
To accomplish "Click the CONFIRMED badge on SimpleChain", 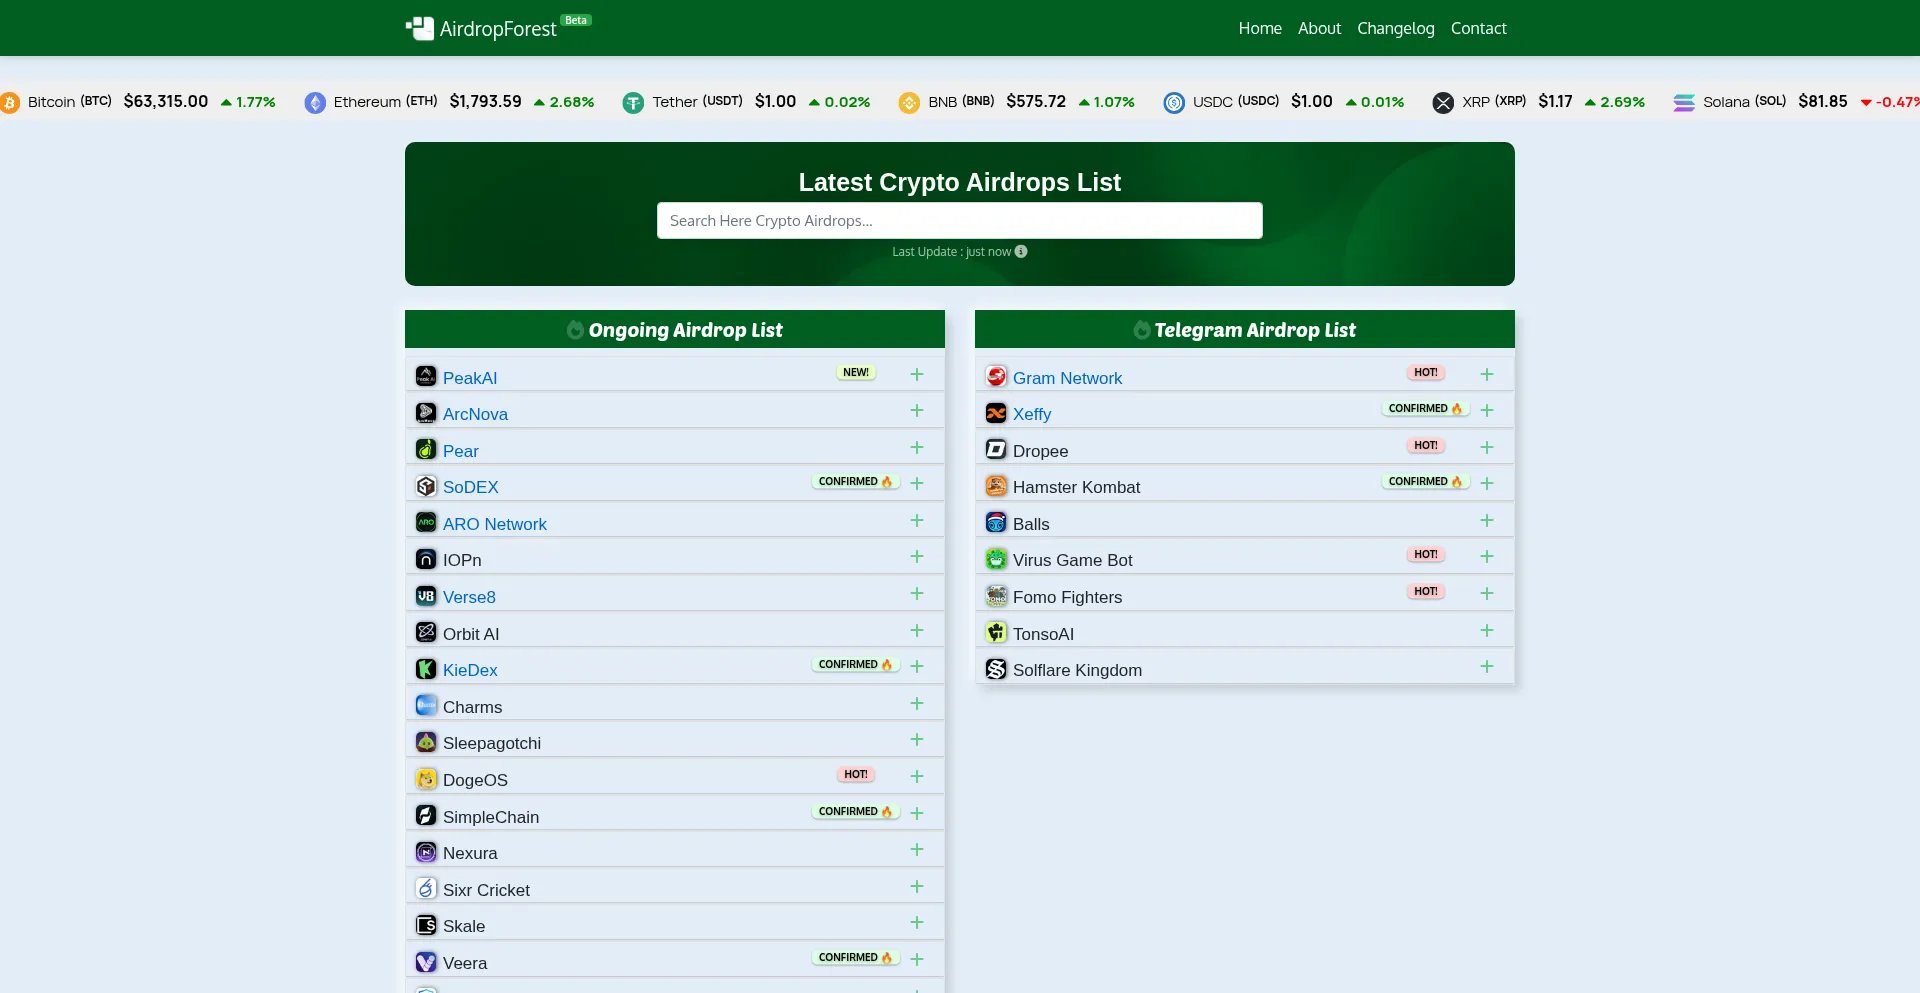I will click(x=855, y=811).
